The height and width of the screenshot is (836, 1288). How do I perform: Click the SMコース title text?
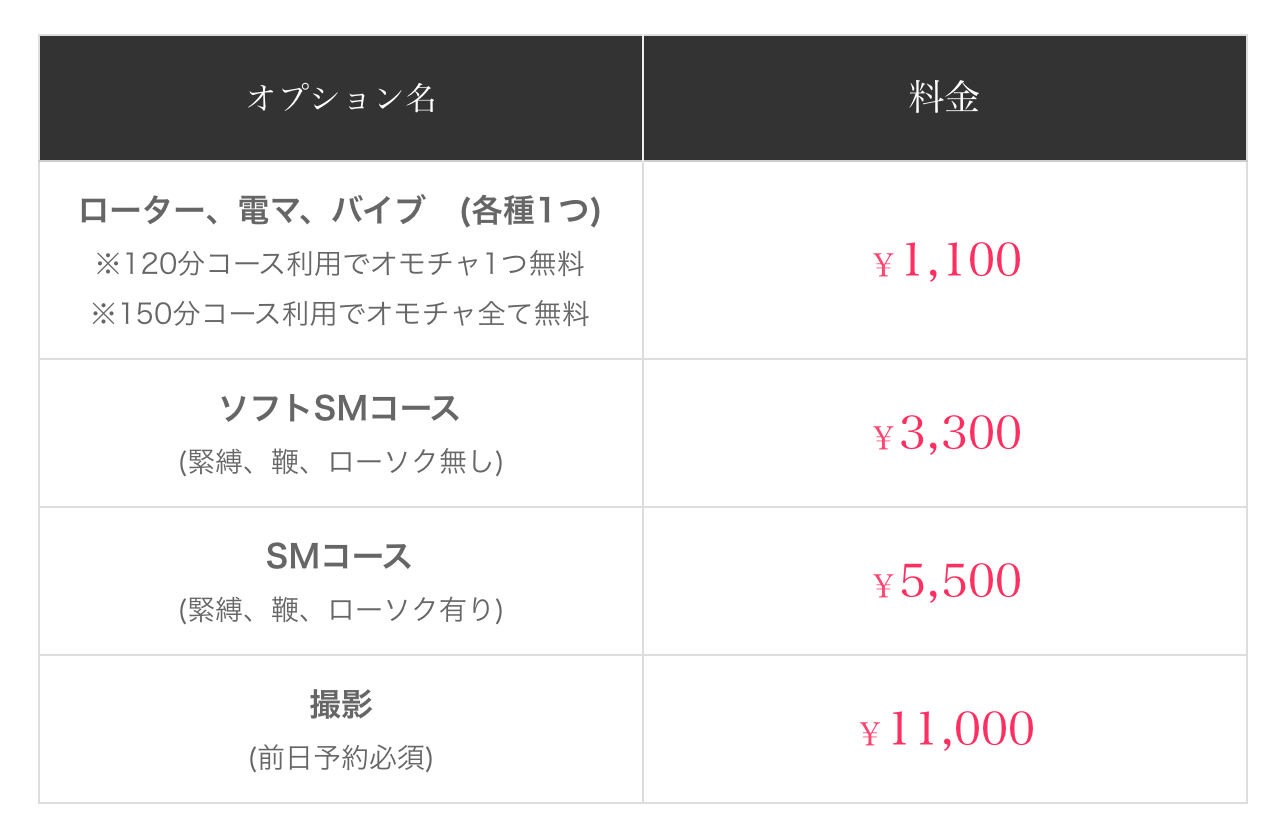click(340, 557)
